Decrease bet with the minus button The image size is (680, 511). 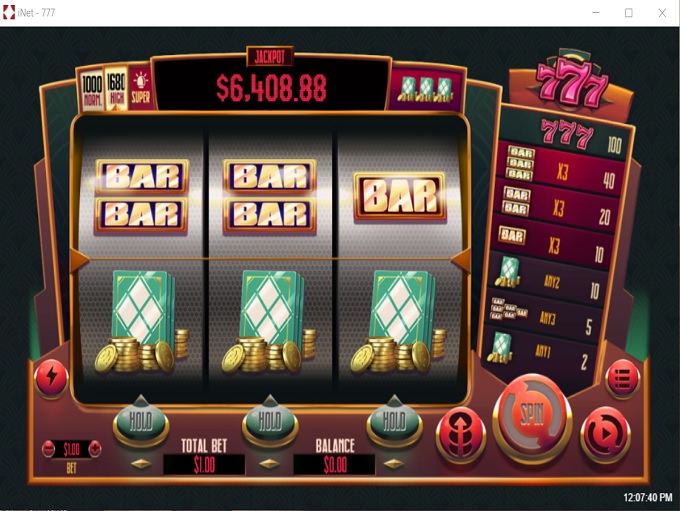(x=49, y=449)
